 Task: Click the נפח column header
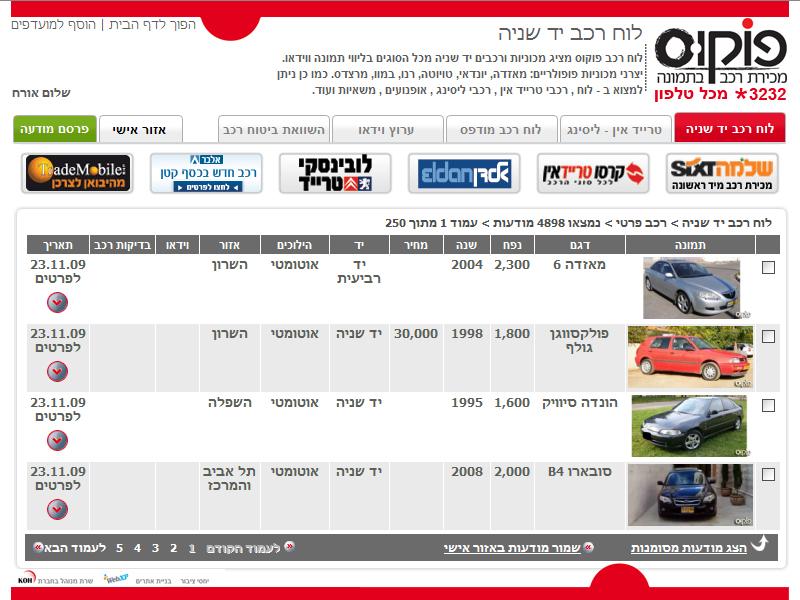(x=512, y=245)
